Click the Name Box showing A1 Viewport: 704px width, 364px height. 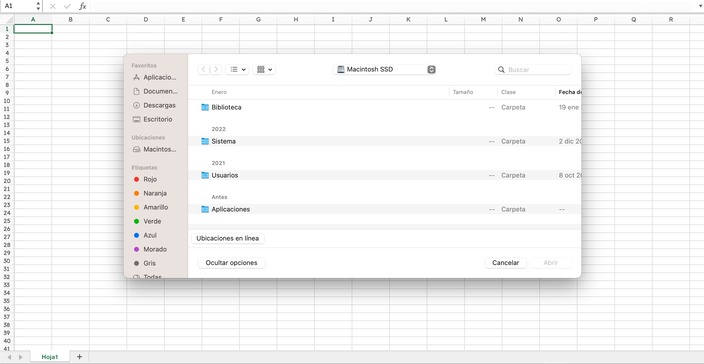tap(18, 6)
